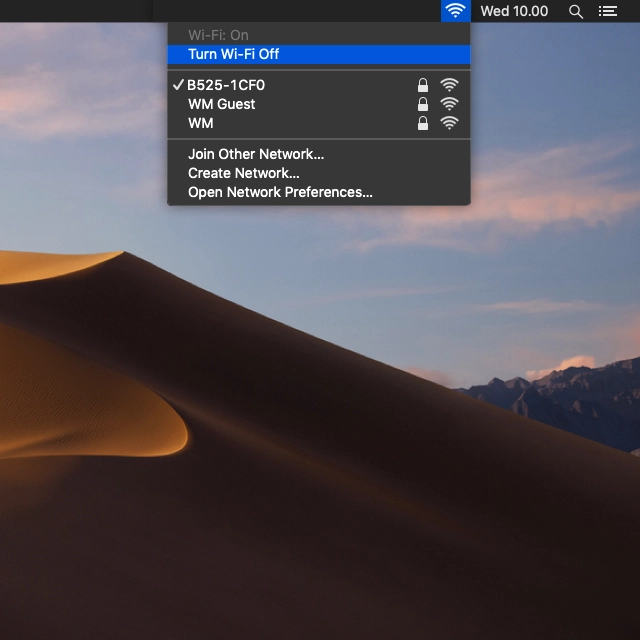Choose the WM network entry
The image size is (640, 640).
pyautogui.click(x=201, y=123)
